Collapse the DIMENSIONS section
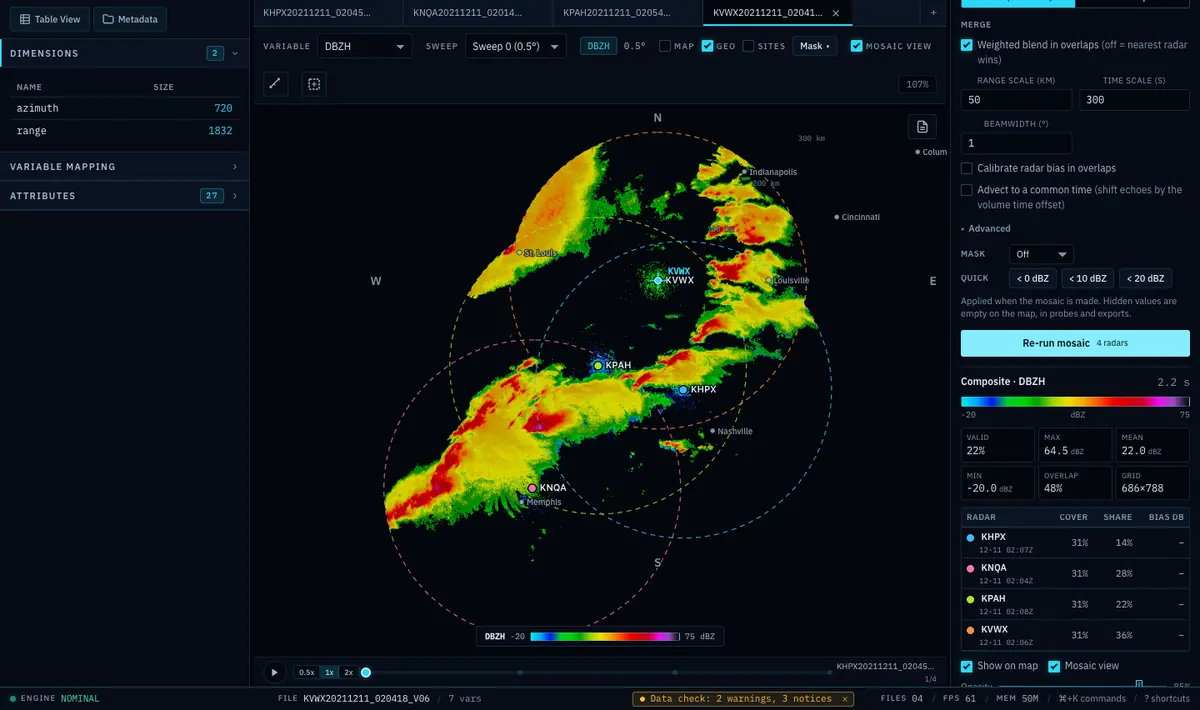This screenshot has height=710, width=1200. 124,53
